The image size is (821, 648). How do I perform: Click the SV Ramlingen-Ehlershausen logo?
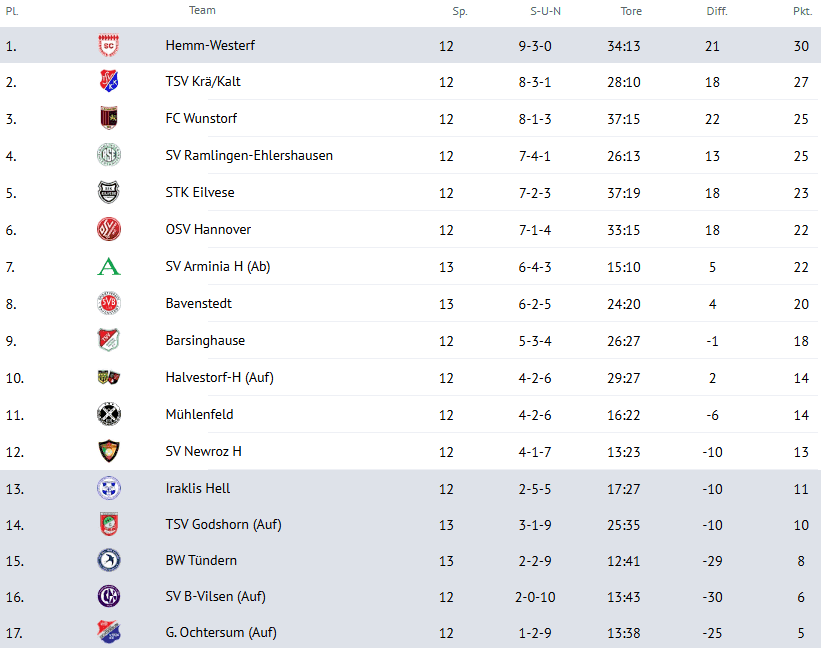[x=108, y=155]
